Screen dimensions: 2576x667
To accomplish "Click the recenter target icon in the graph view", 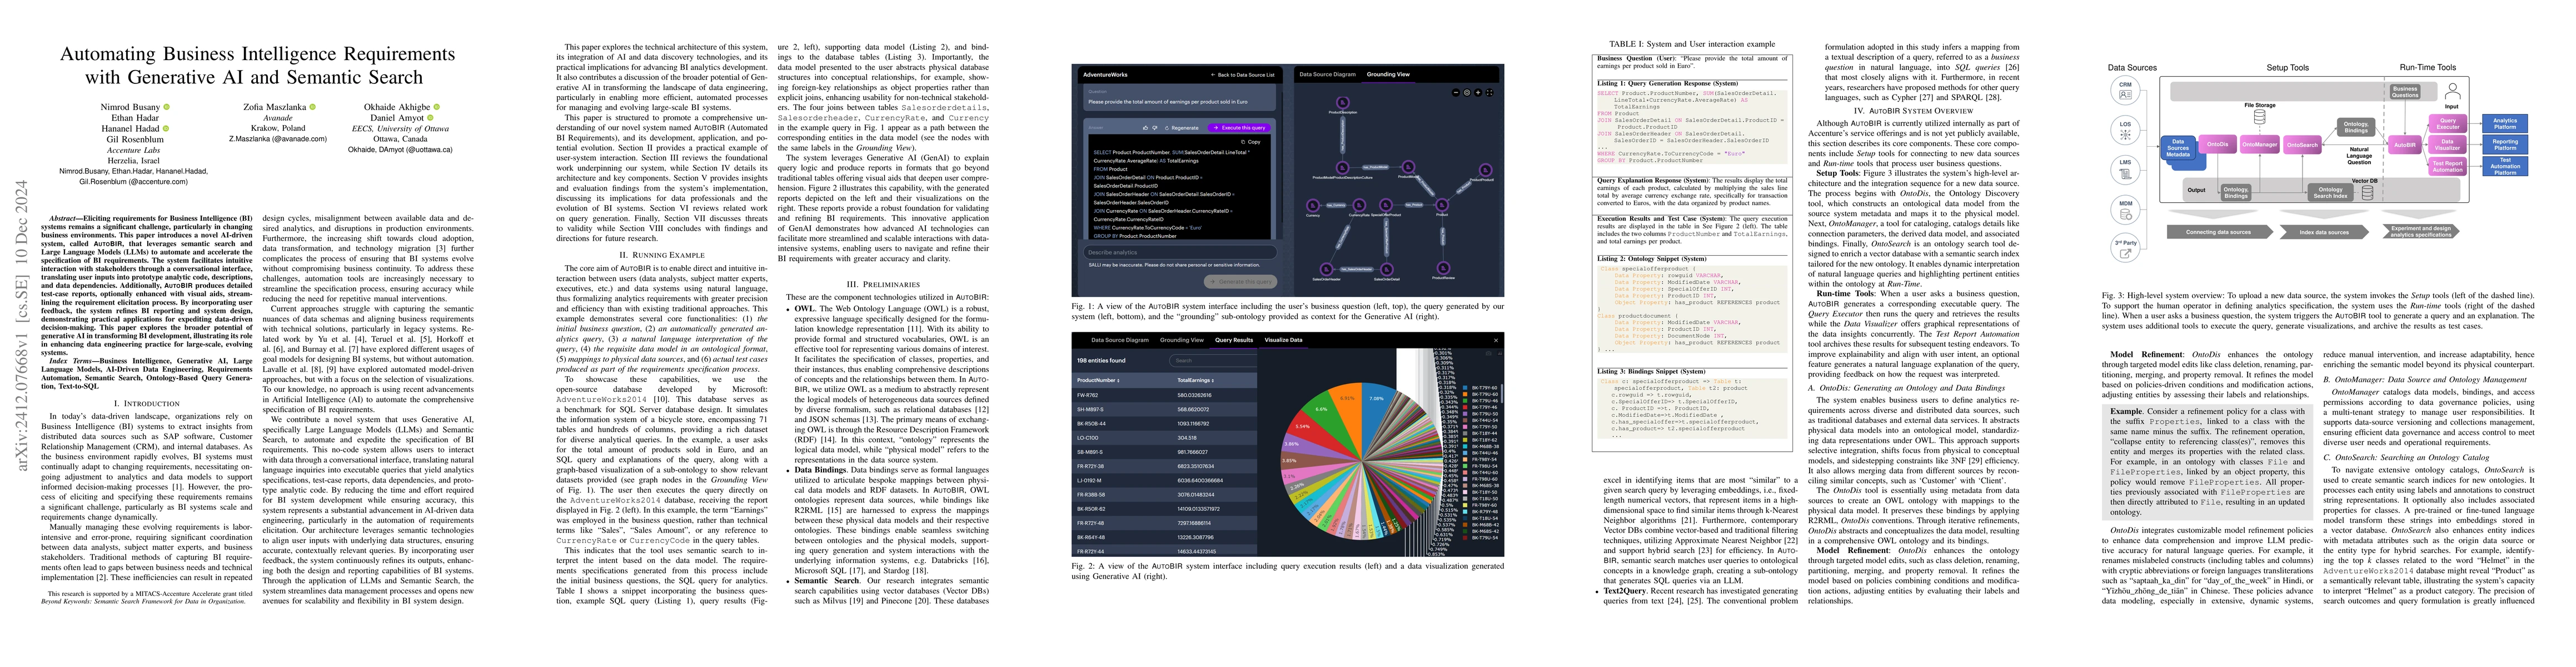I will click(x=1467, y=93).
